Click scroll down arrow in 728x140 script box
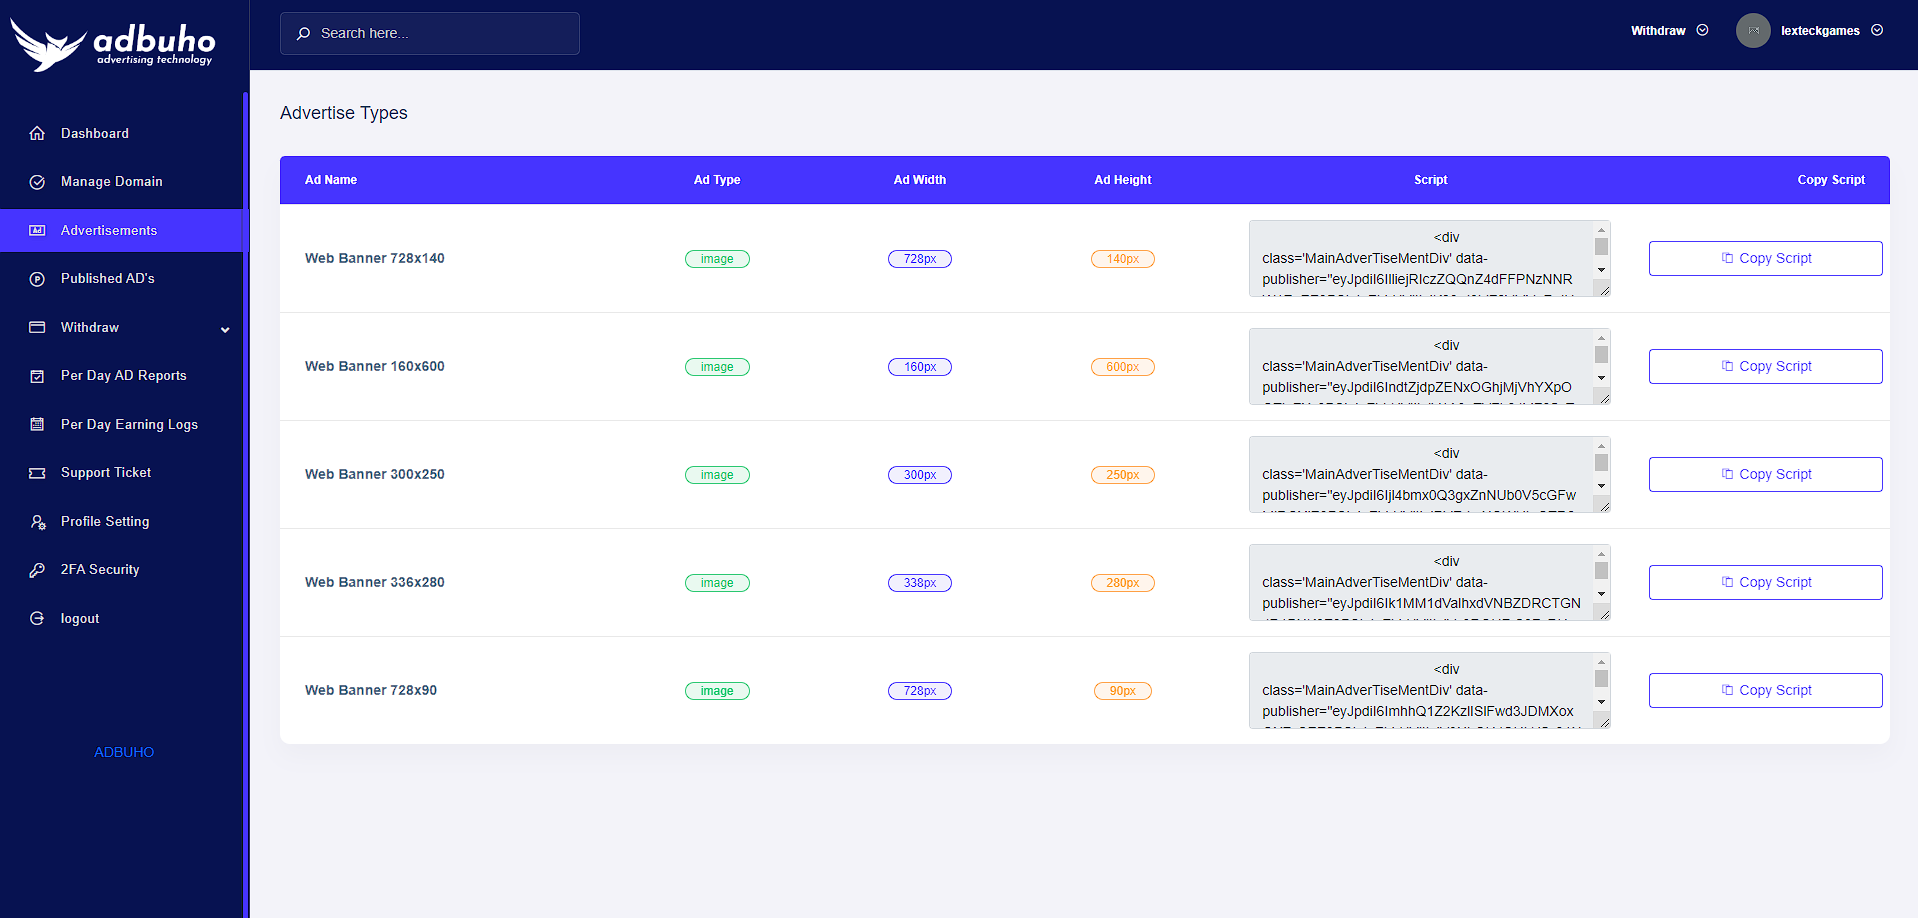The image size is (1918, 918). 1601,270
